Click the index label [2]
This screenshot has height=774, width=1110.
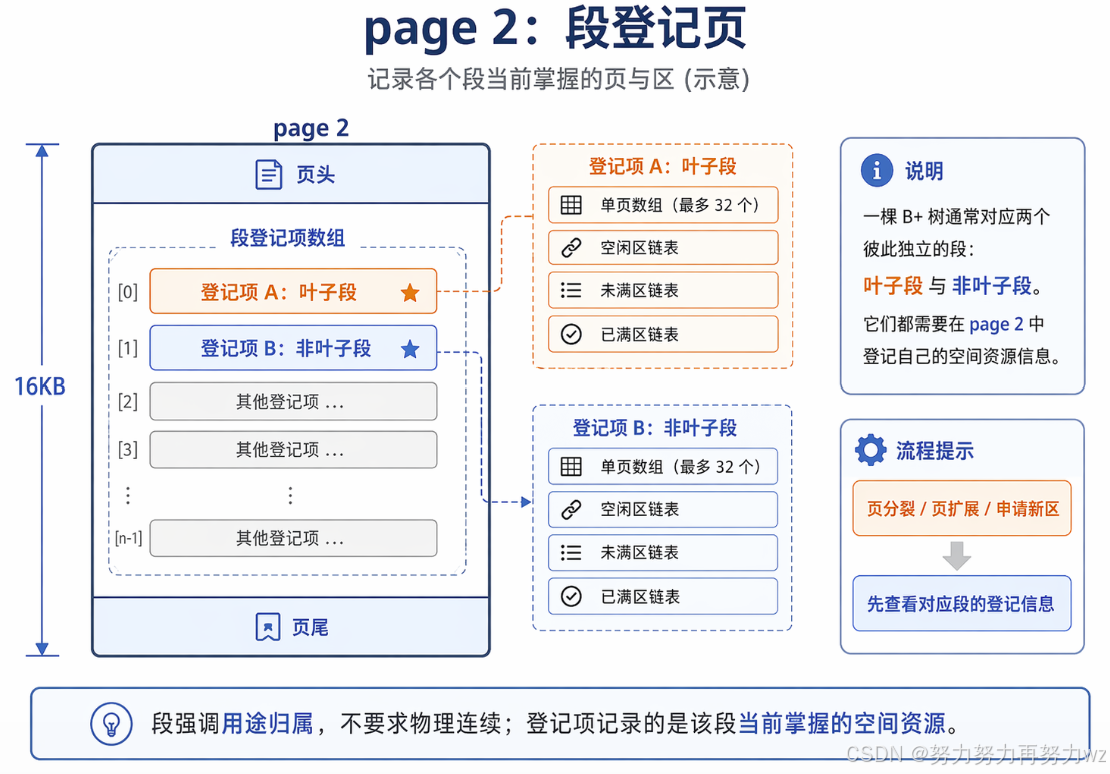pyautogui.click(x=127, y=402)
